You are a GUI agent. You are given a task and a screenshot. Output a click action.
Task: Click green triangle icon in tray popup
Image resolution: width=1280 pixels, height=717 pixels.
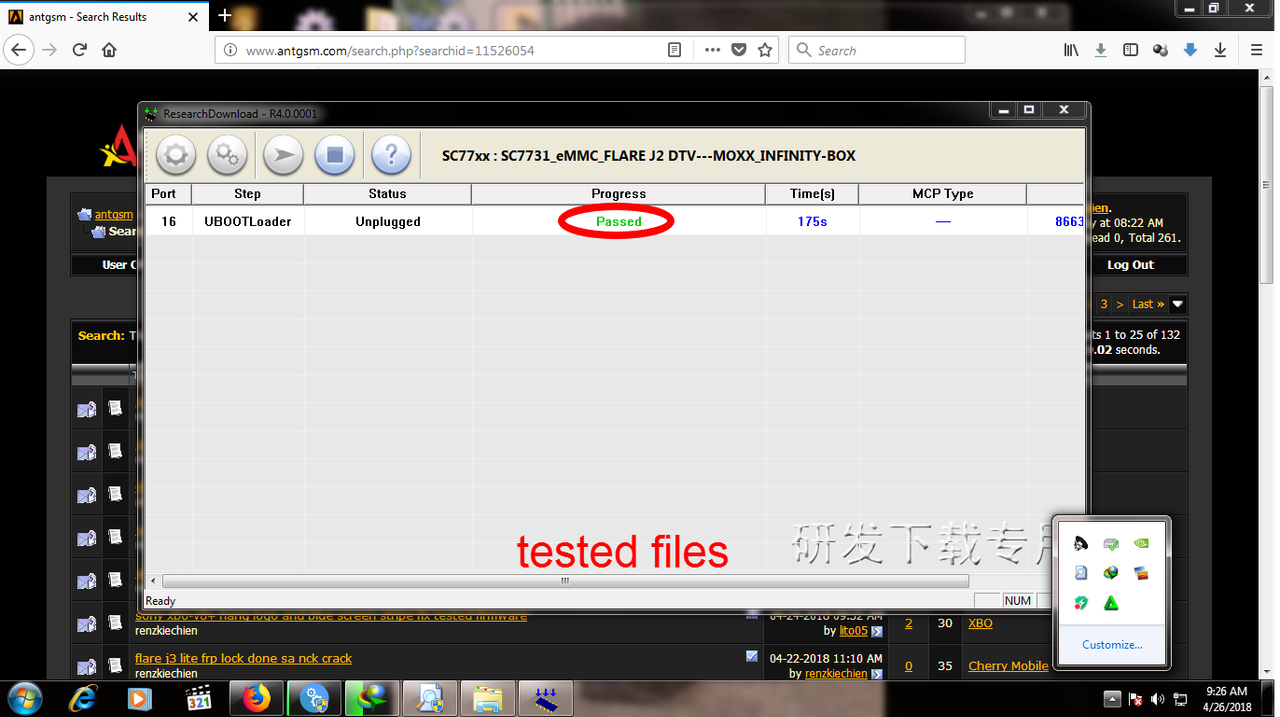1111,603
